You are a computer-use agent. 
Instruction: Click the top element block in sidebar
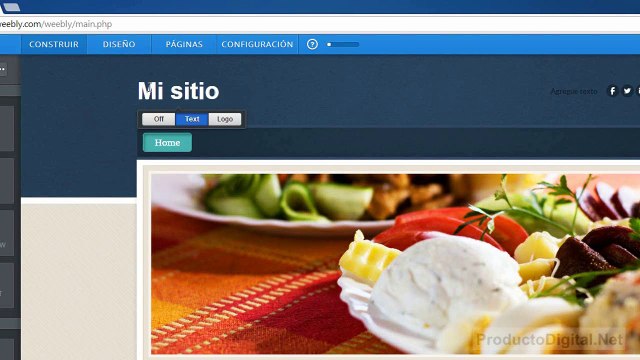[7, 129]
